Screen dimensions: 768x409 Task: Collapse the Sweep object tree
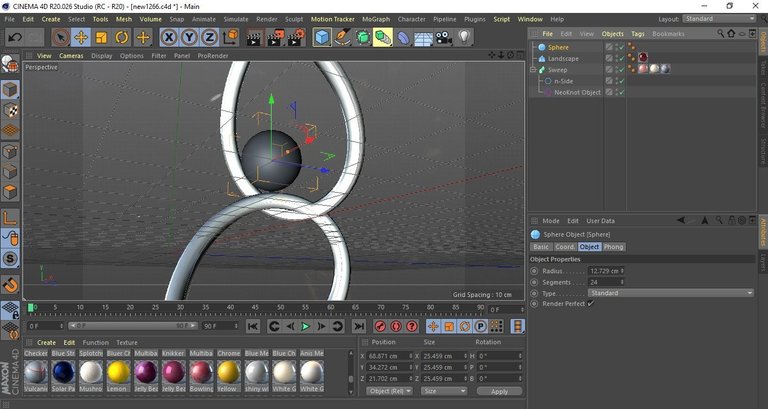[x=533, y=70]
